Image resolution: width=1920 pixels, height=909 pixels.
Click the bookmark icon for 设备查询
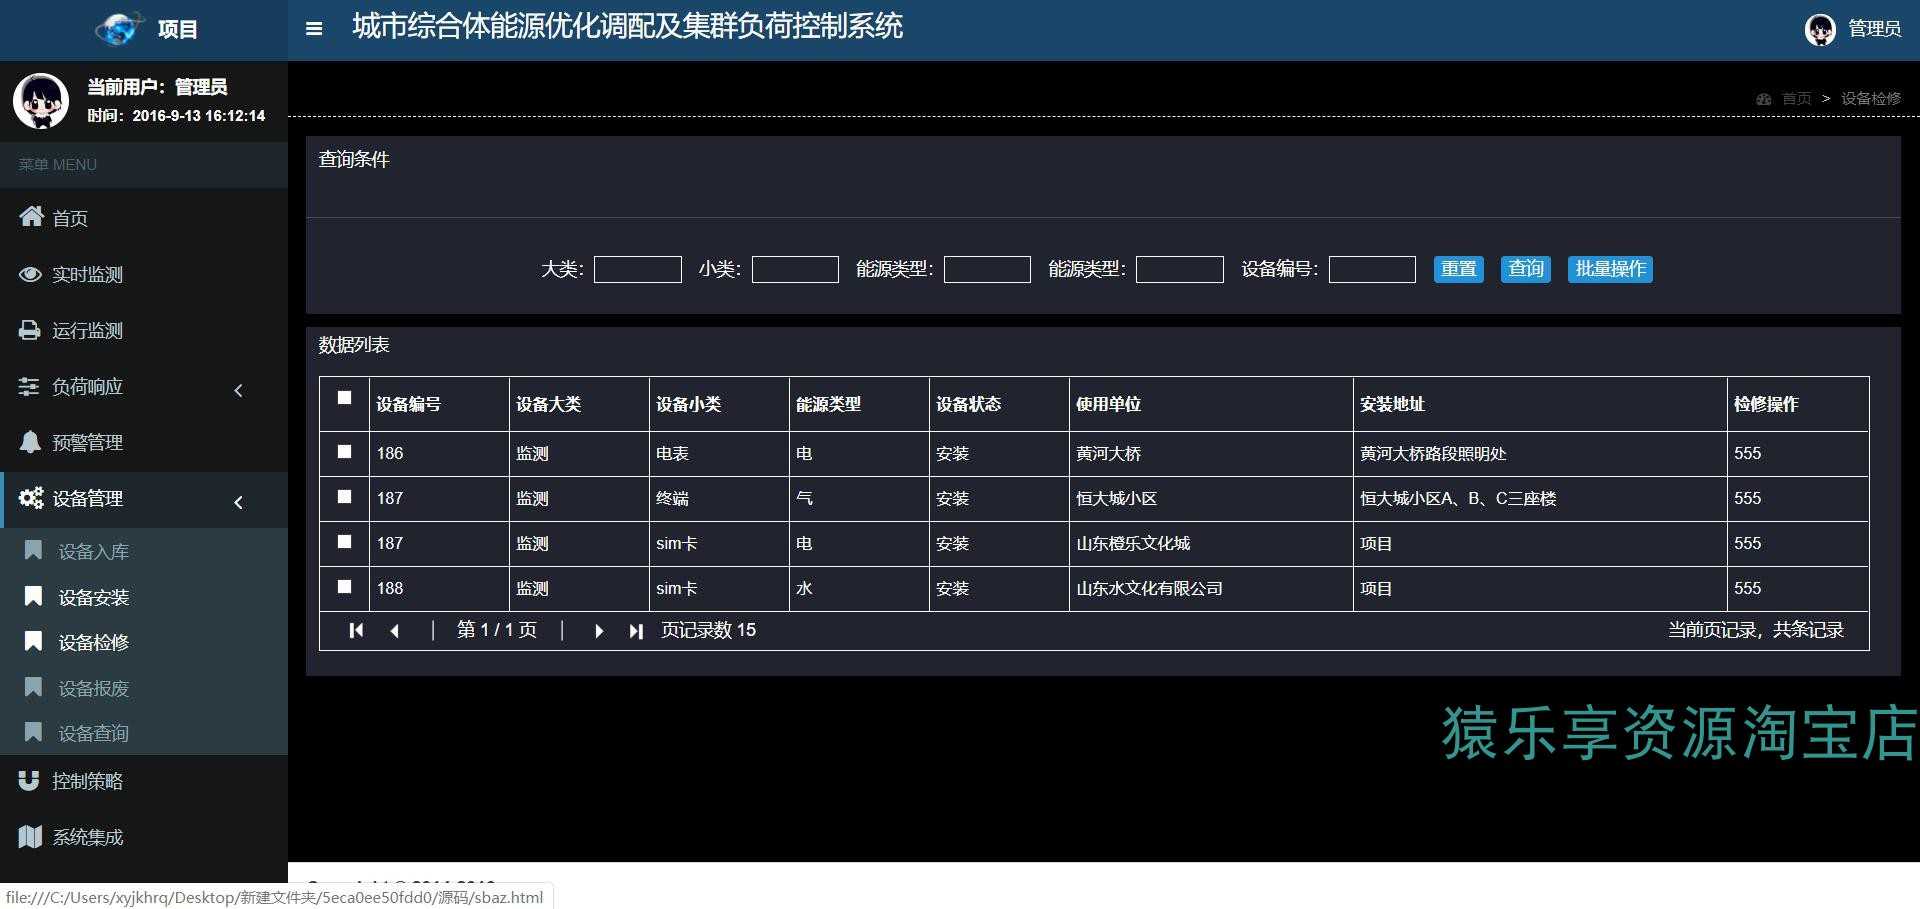click(33, 732)
